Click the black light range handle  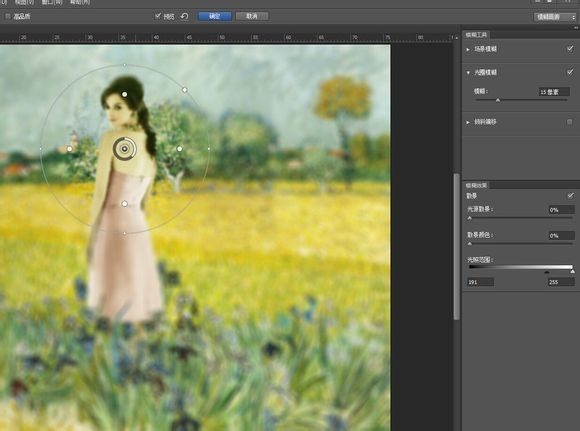(547, 272)
